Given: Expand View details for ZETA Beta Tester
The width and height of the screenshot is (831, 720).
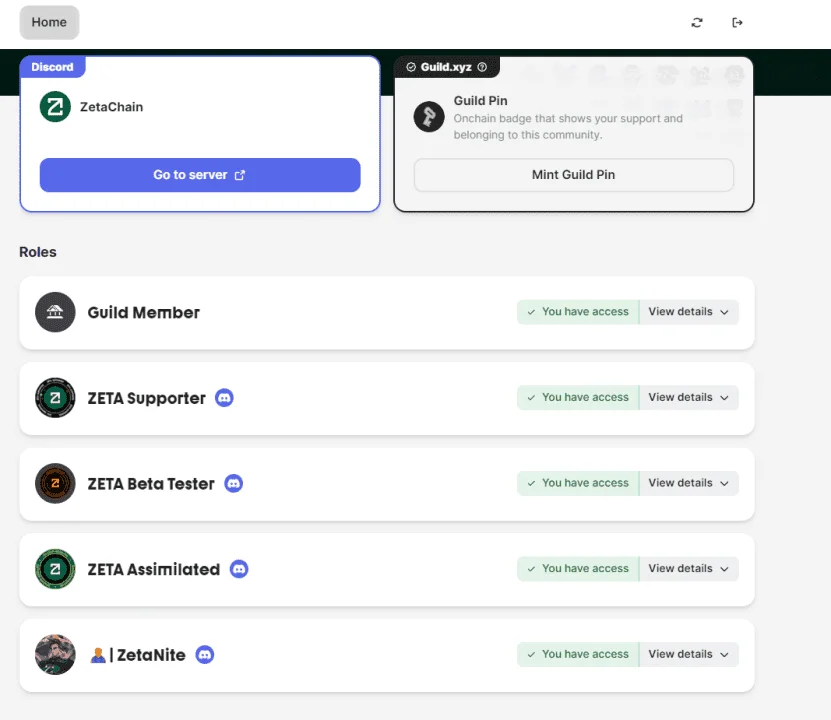Looking at the screenshot, I should (688, 483).
